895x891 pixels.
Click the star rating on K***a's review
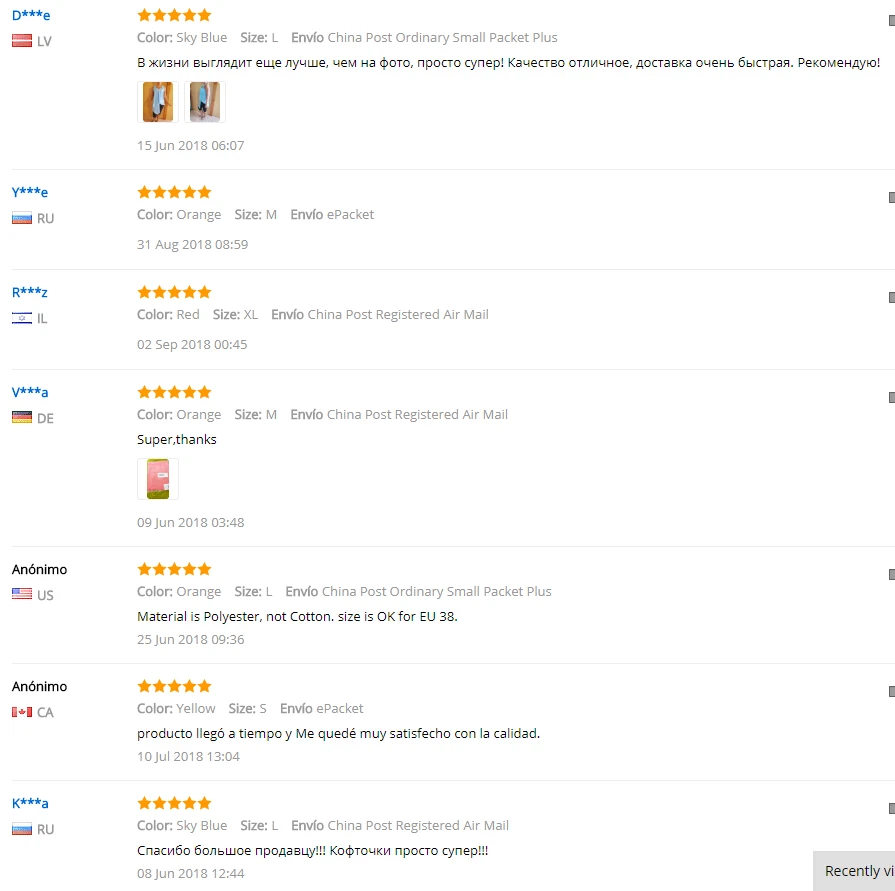coord(174,803)
